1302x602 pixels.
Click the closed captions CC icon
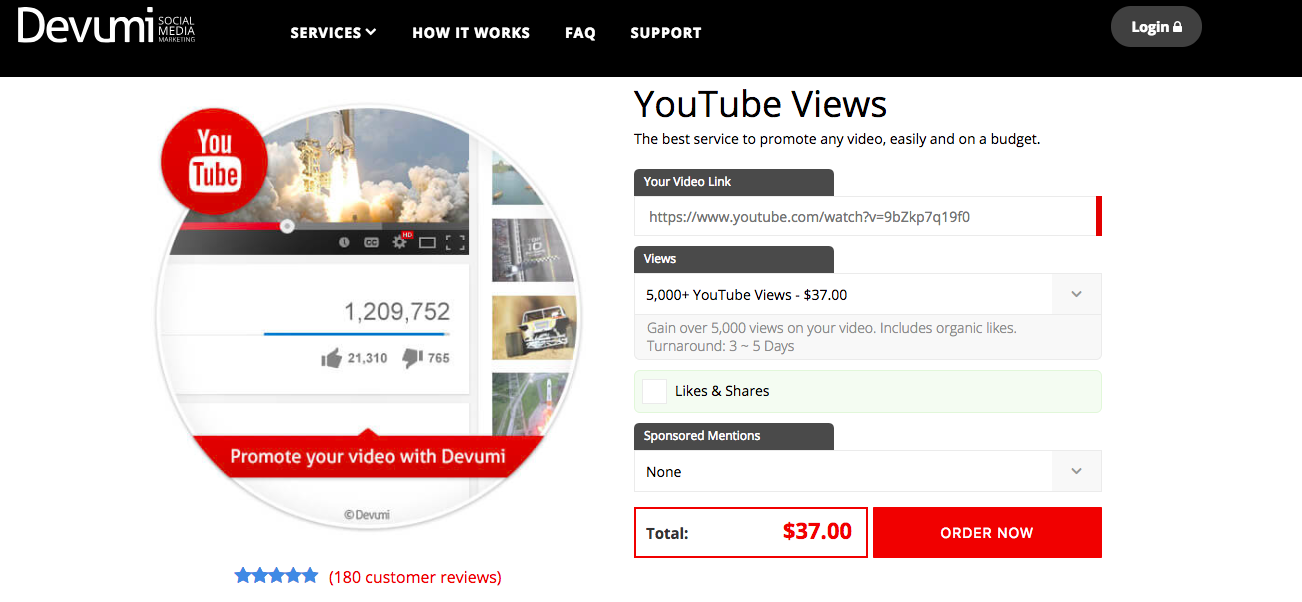(371, 242)
